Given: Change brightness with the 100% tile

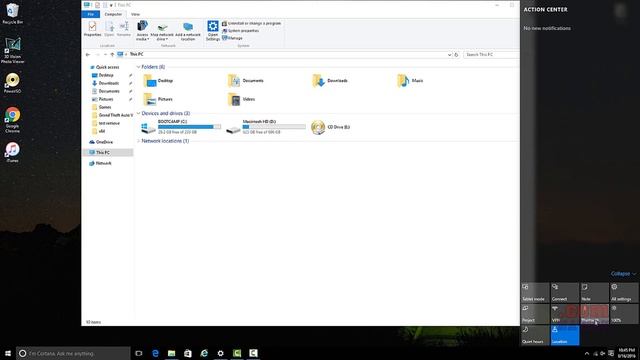Looking at the screenshot, I should point(624,314).
